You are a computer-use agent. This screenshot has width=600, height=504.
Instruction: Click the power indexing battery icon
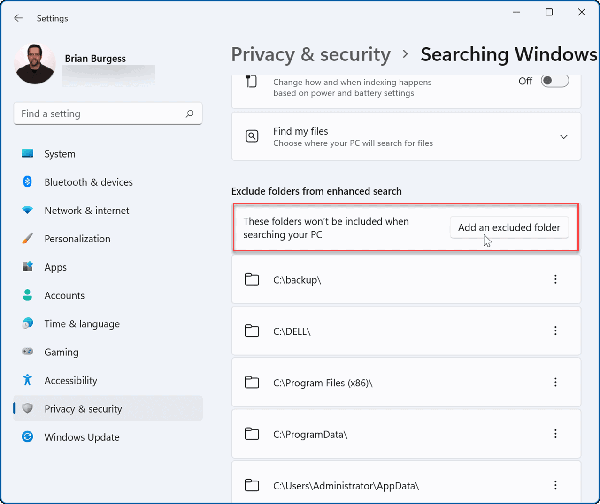click(x=251, y=82)
